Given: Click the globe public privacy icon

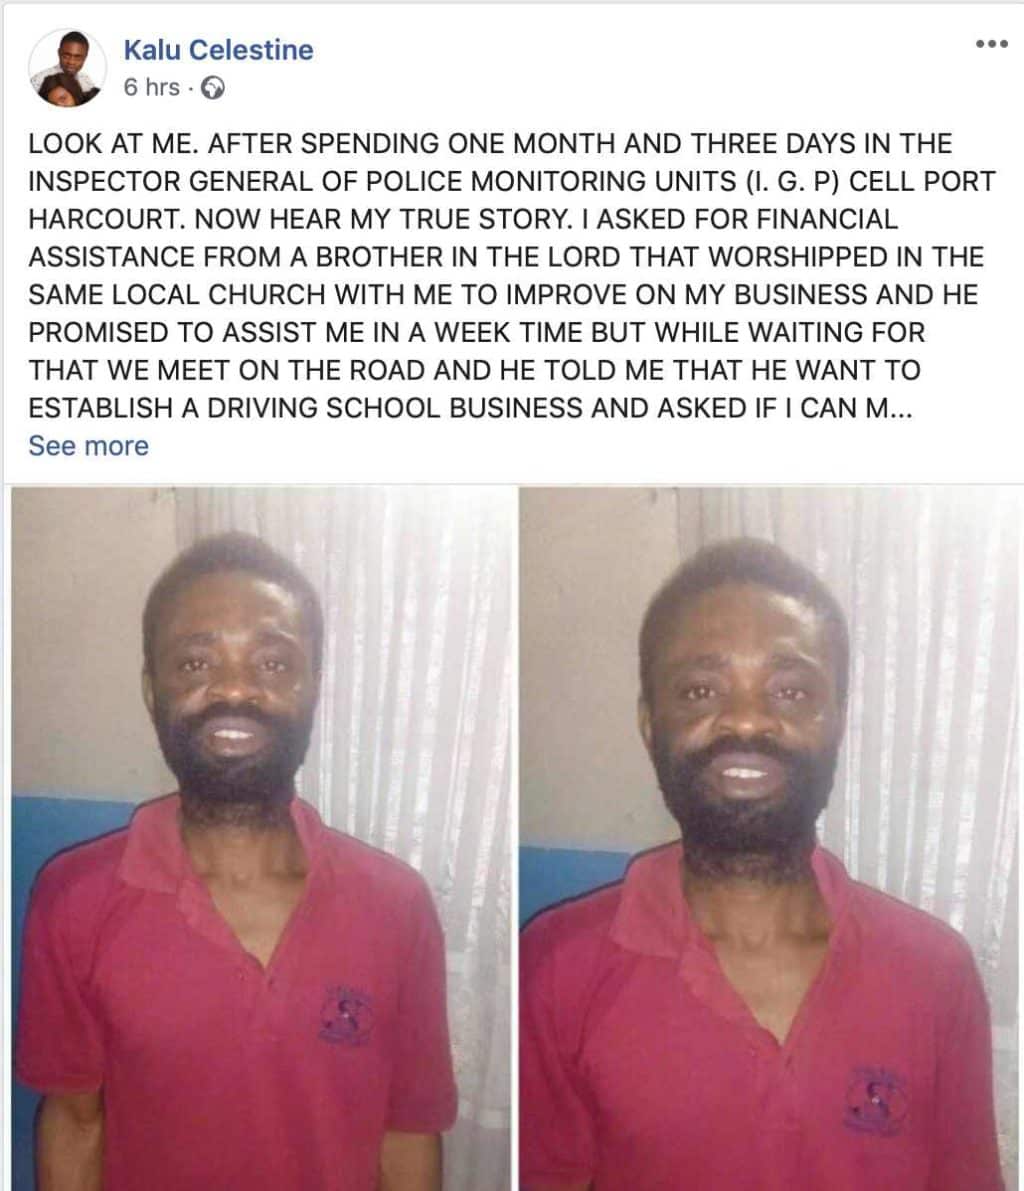Looking at the screenshot, I should tap(213, 88).
